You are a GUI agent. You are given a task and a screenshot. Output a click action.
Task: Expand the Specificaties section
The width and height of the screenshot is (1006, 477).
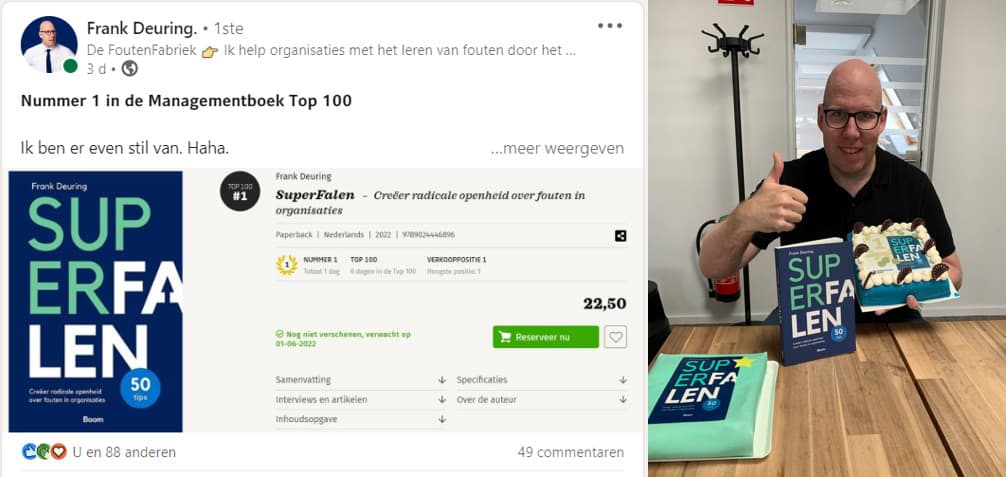[541, 380]
